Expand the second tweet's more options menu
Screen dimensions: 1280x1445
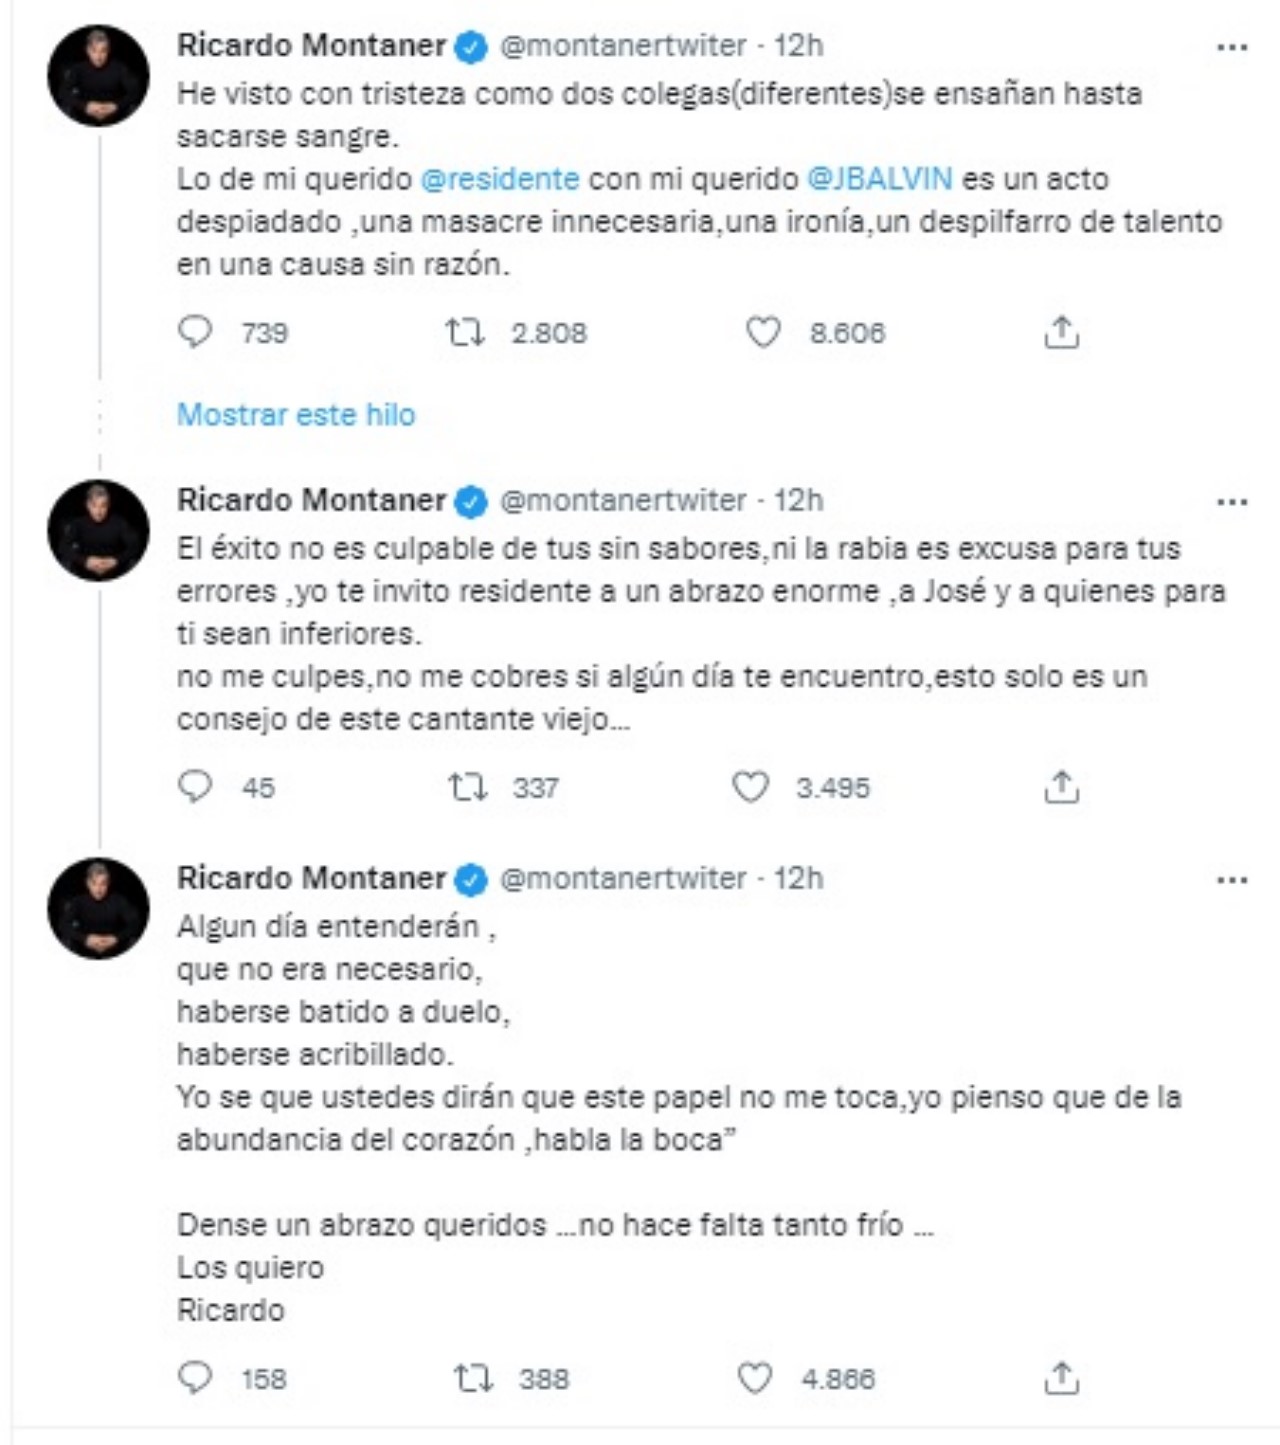(1232, 502)
